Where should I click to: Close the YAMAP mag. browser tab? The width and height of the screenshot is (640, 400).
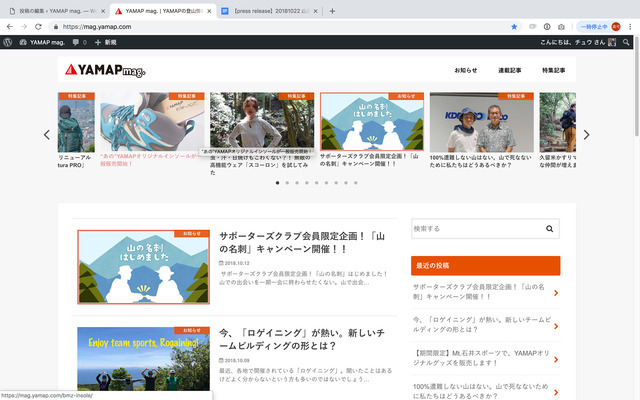click(209, 11)
